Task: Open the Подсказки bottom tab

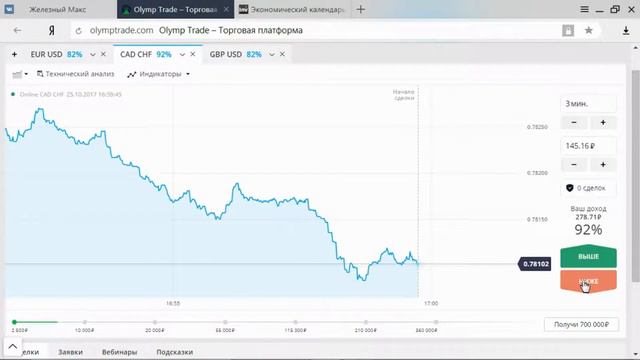Action: [175, 352]
